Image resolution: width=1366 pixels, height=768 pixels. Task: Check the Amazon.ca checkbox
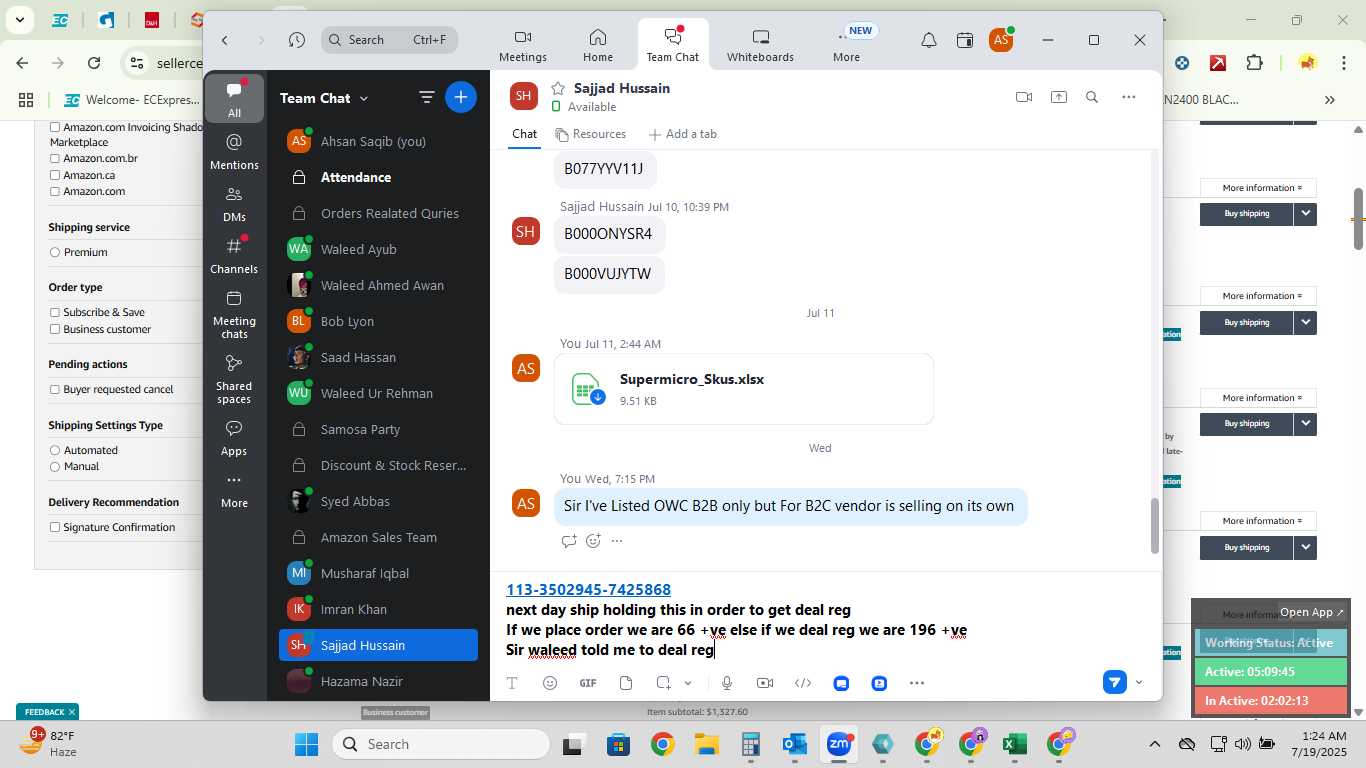tap(55, 175)
